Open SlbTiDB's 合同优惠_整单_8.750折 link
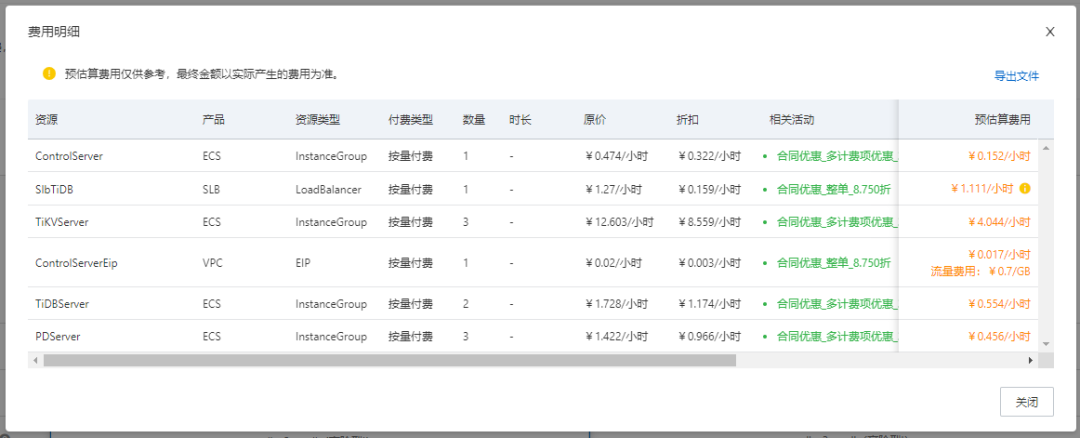Screen dimensions: 1080x438 pos(832,188)
